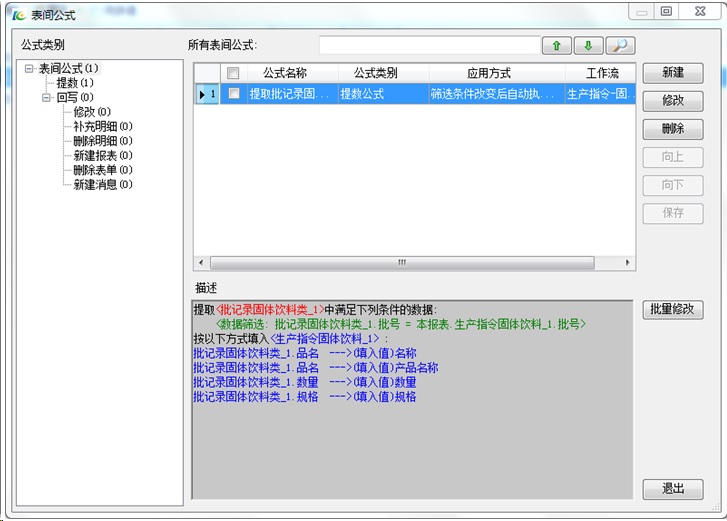Select the 补充明细 (0) tree item

(x=102, y=127)
